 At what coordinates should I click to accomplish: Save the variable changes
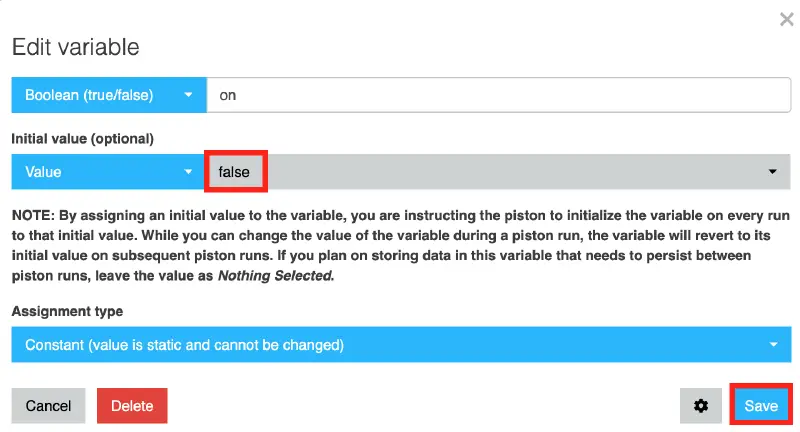[x=761, y=406]
